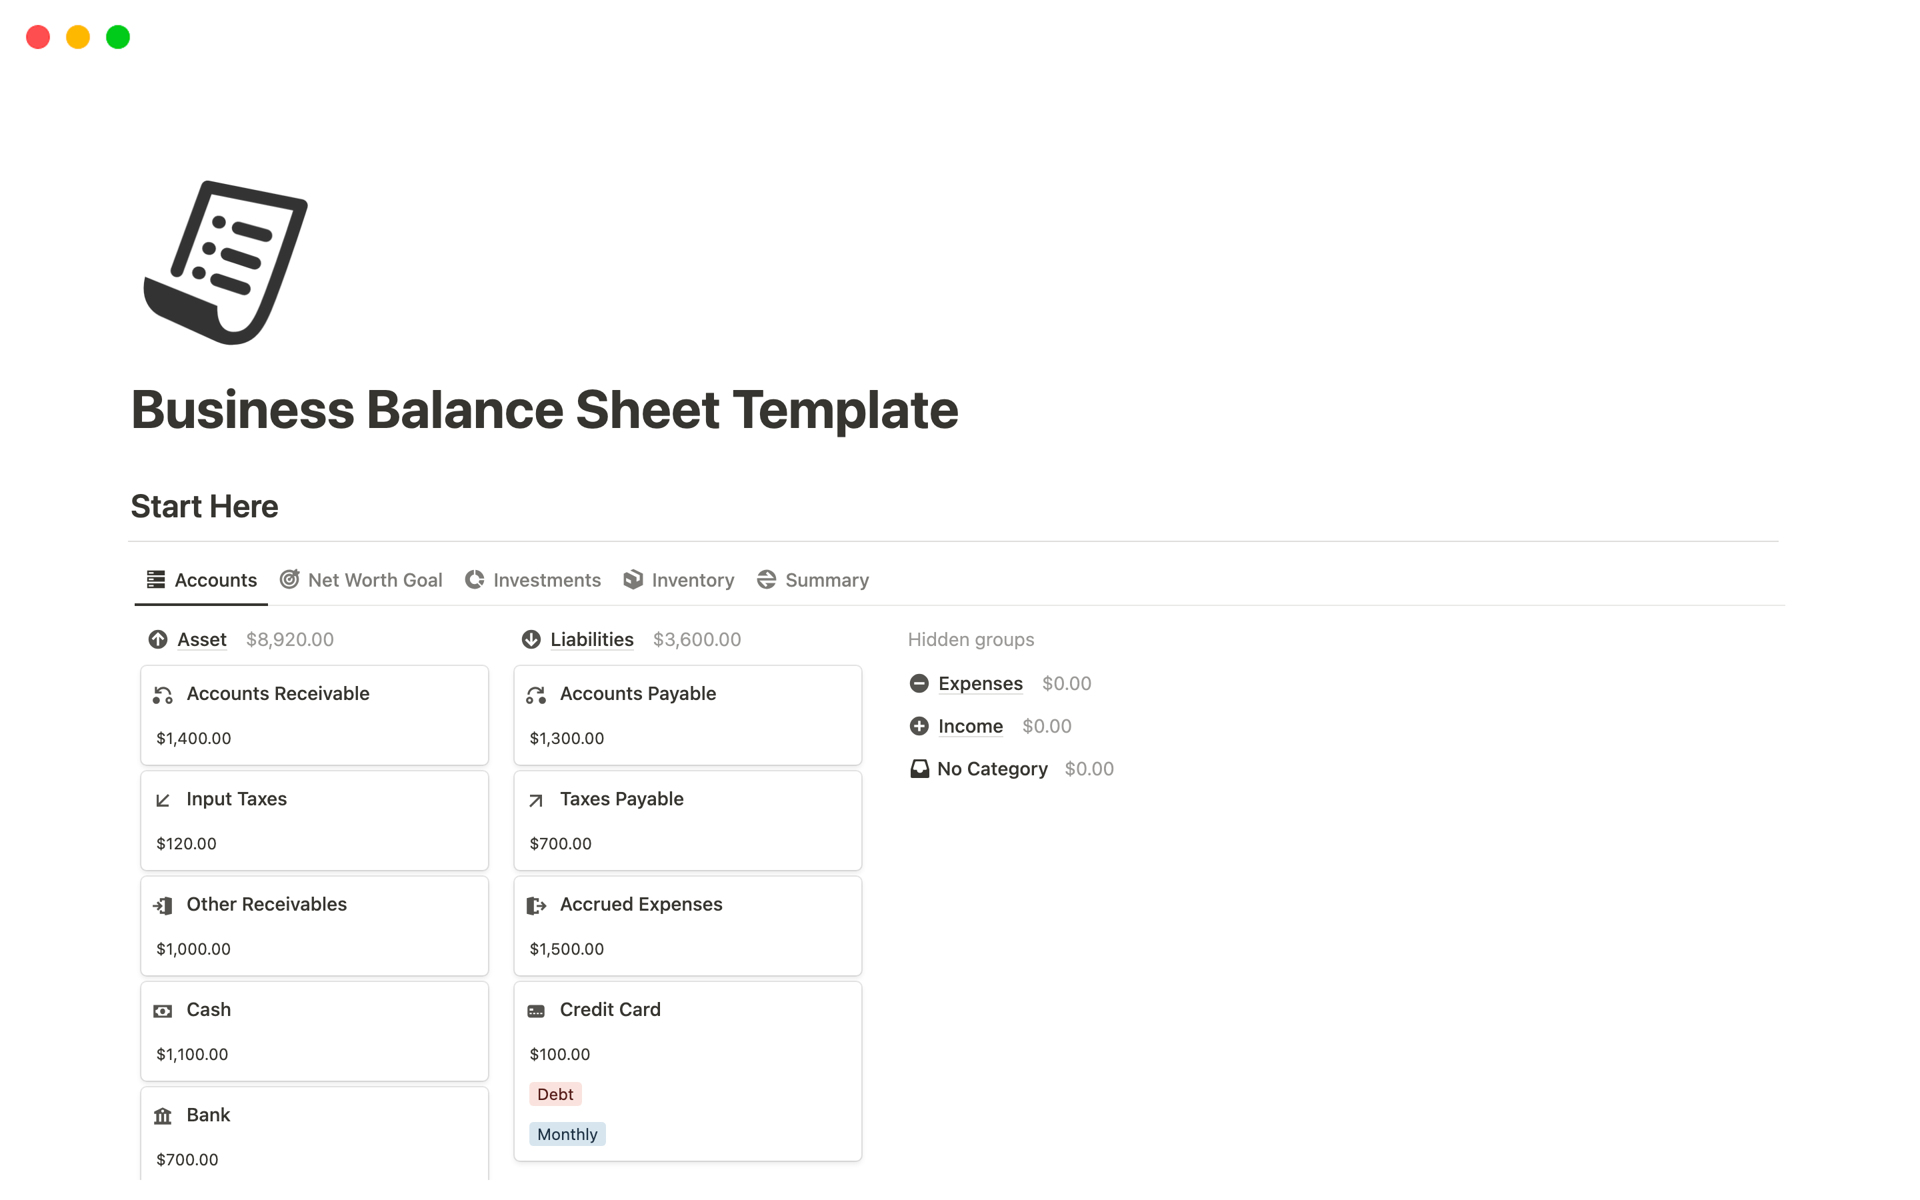
Task: Select the Debt tag on Credit Card
Action: (x=553, y=1094)
